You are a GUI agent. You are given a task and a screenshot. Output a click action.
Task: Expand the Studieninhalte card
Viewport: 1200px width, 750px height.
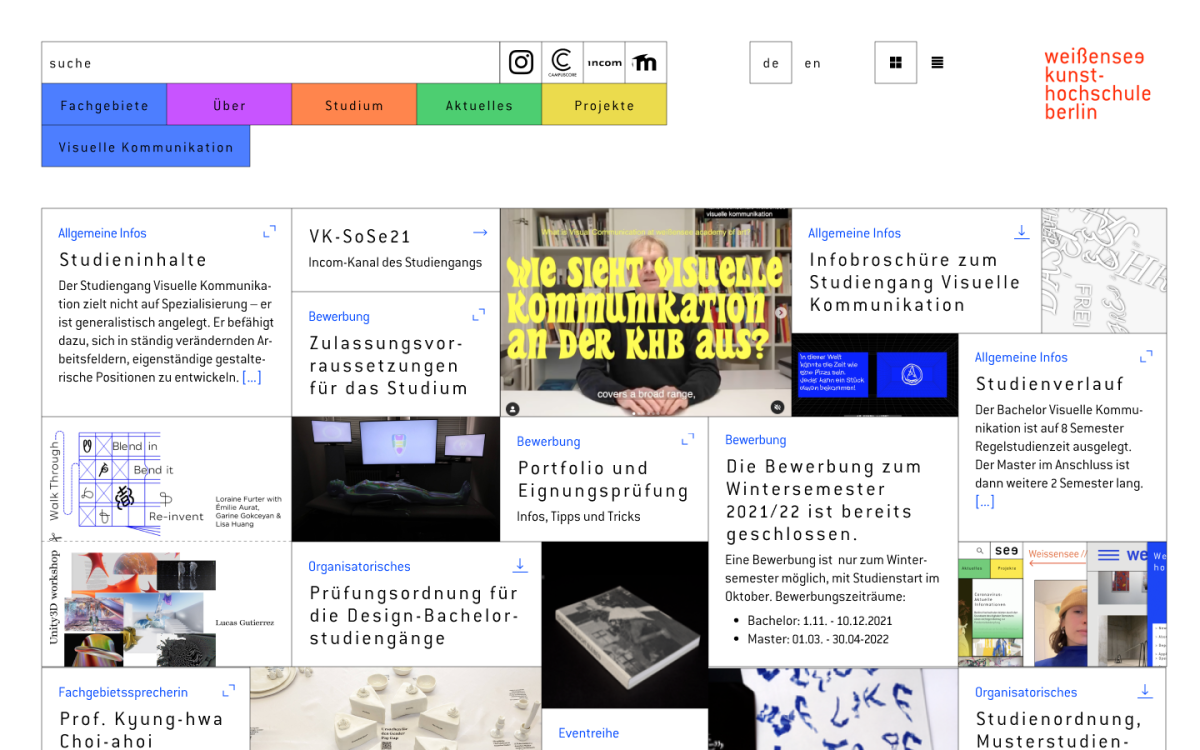pyautogui.click(x=269, y=232)
